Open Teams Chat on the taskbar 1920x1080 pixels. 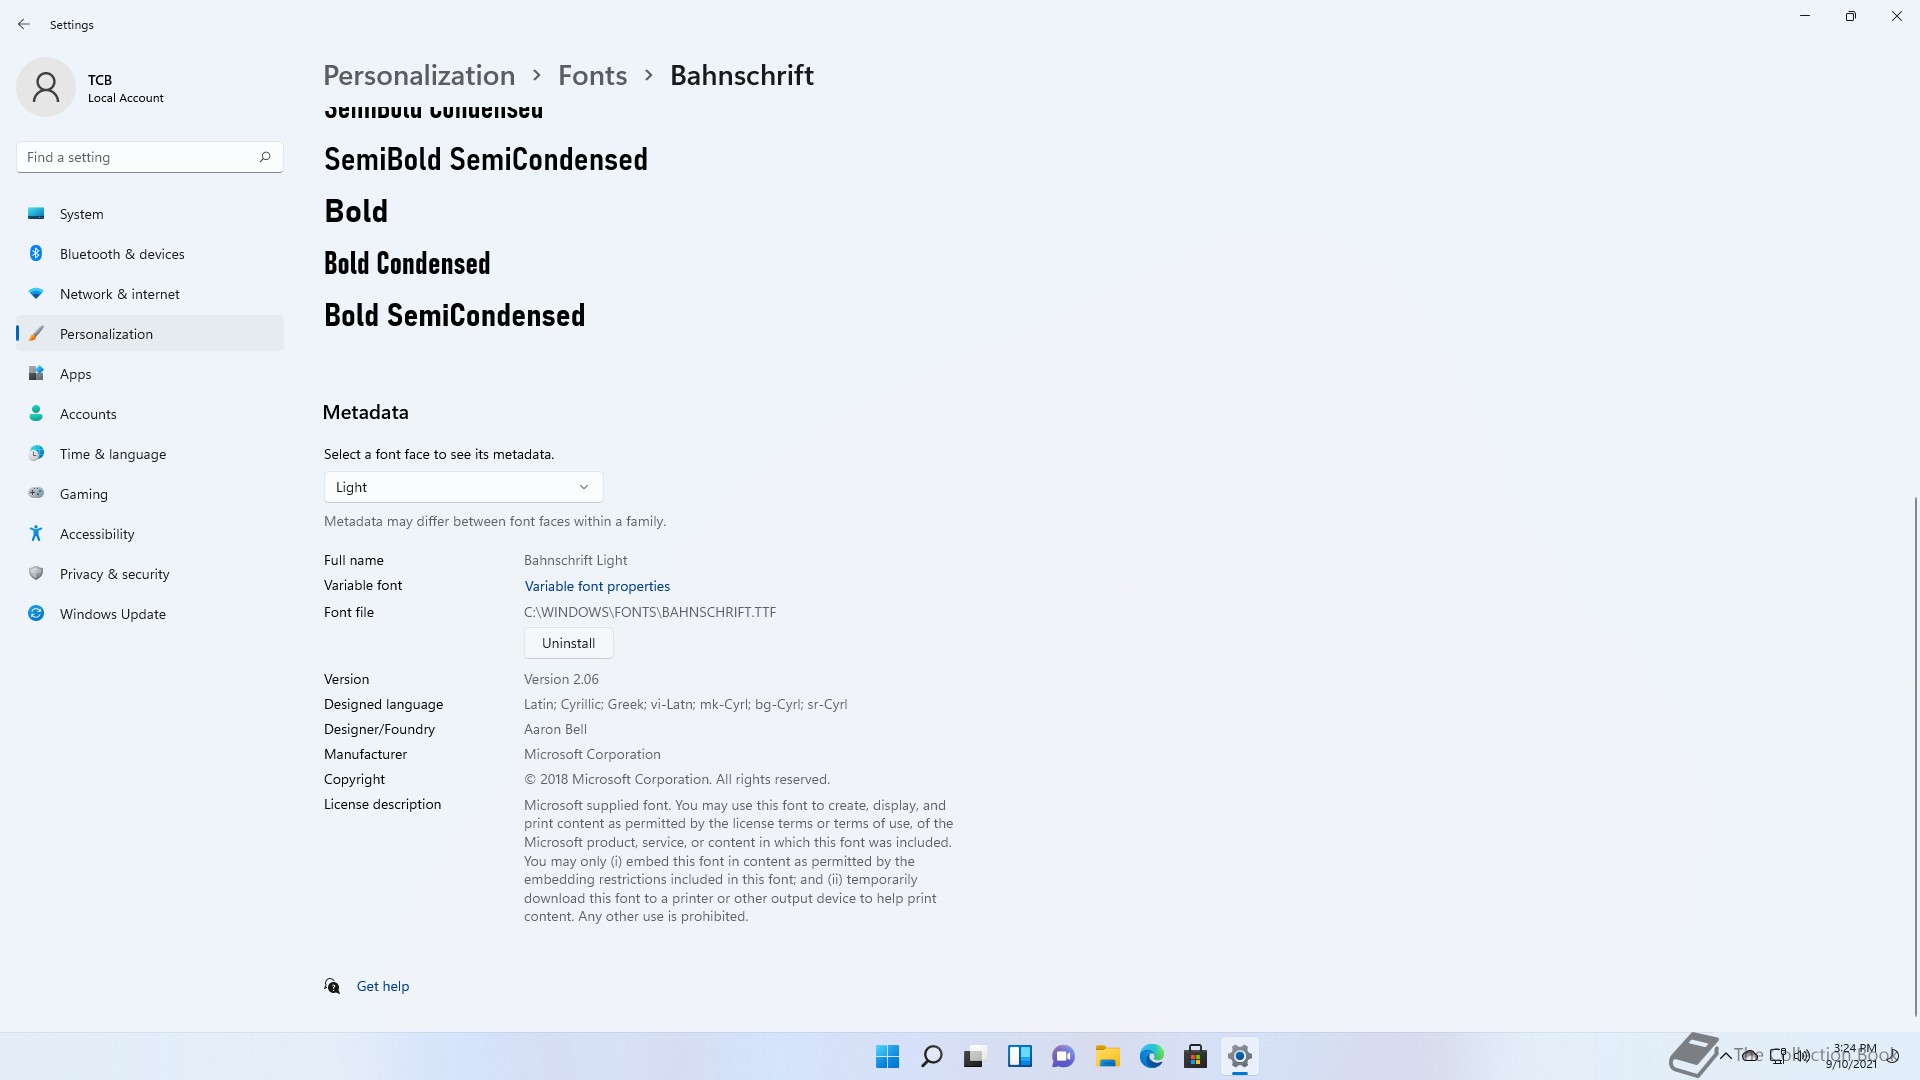[1063, 1056]
